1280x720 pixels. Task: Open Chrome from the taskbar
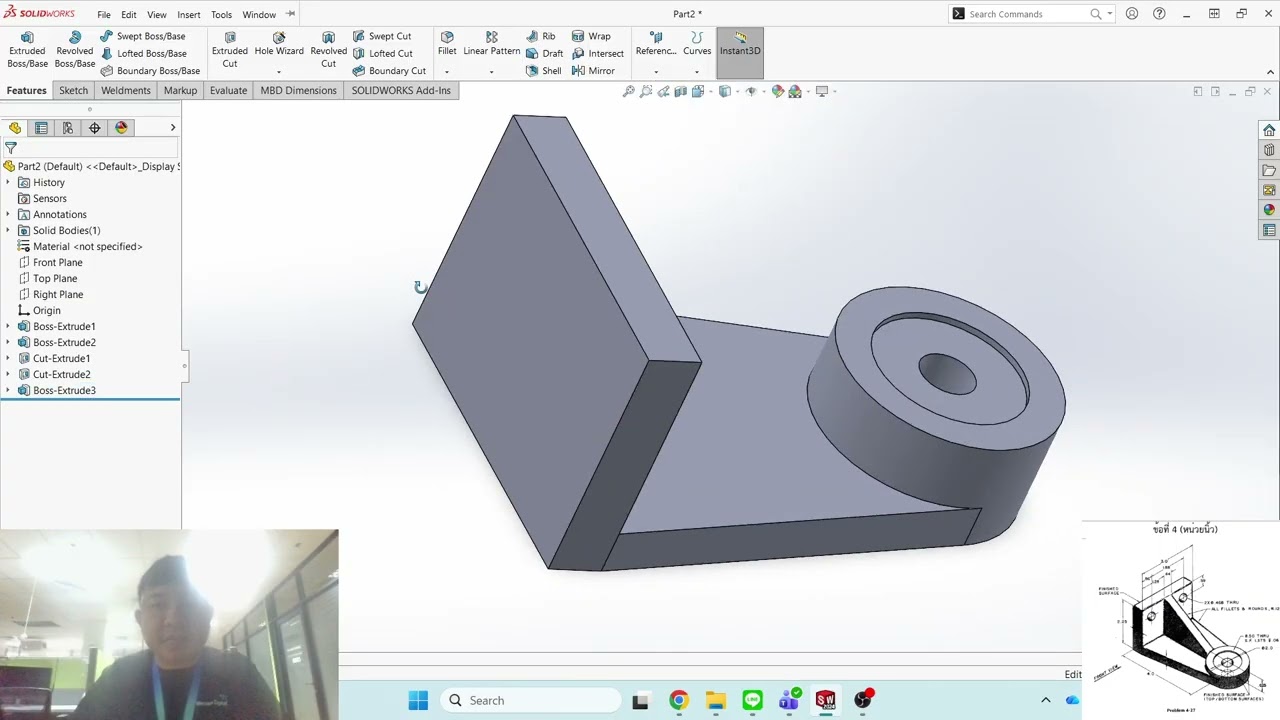[x=678, y=700]
